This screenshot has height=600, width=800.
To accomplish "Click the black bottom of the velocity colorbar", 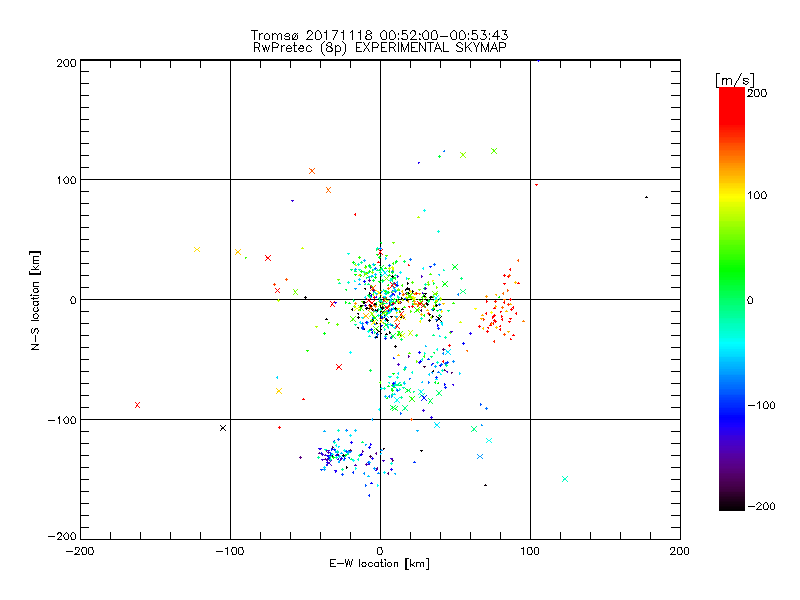I will 732,504.
